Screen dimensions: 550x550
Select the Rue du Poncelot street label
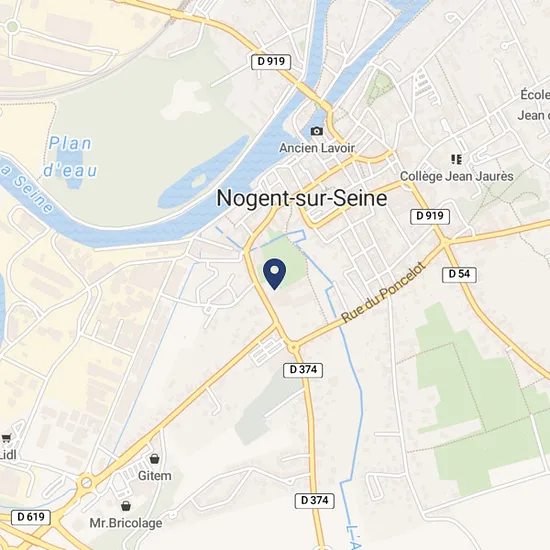(383, 292)
